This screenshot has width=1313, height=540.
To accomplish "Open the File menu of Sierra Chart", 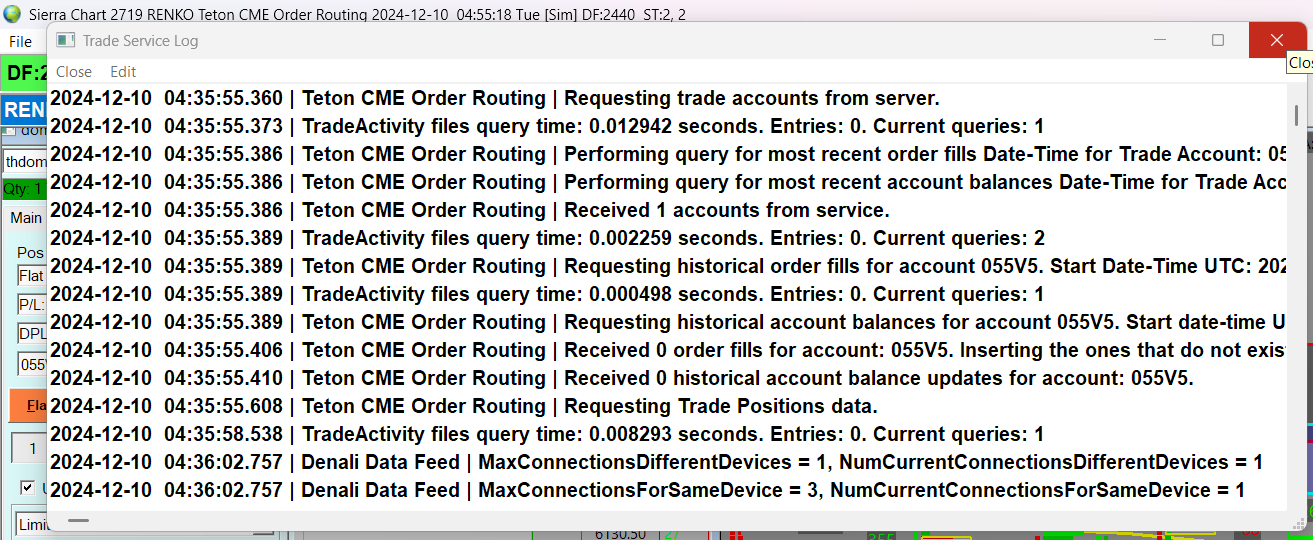I will (x=20, y=42).
